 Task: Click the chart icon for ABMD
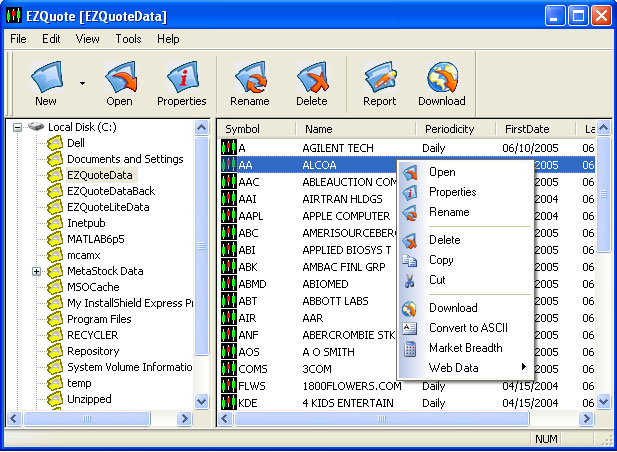[x=229, y=284]
